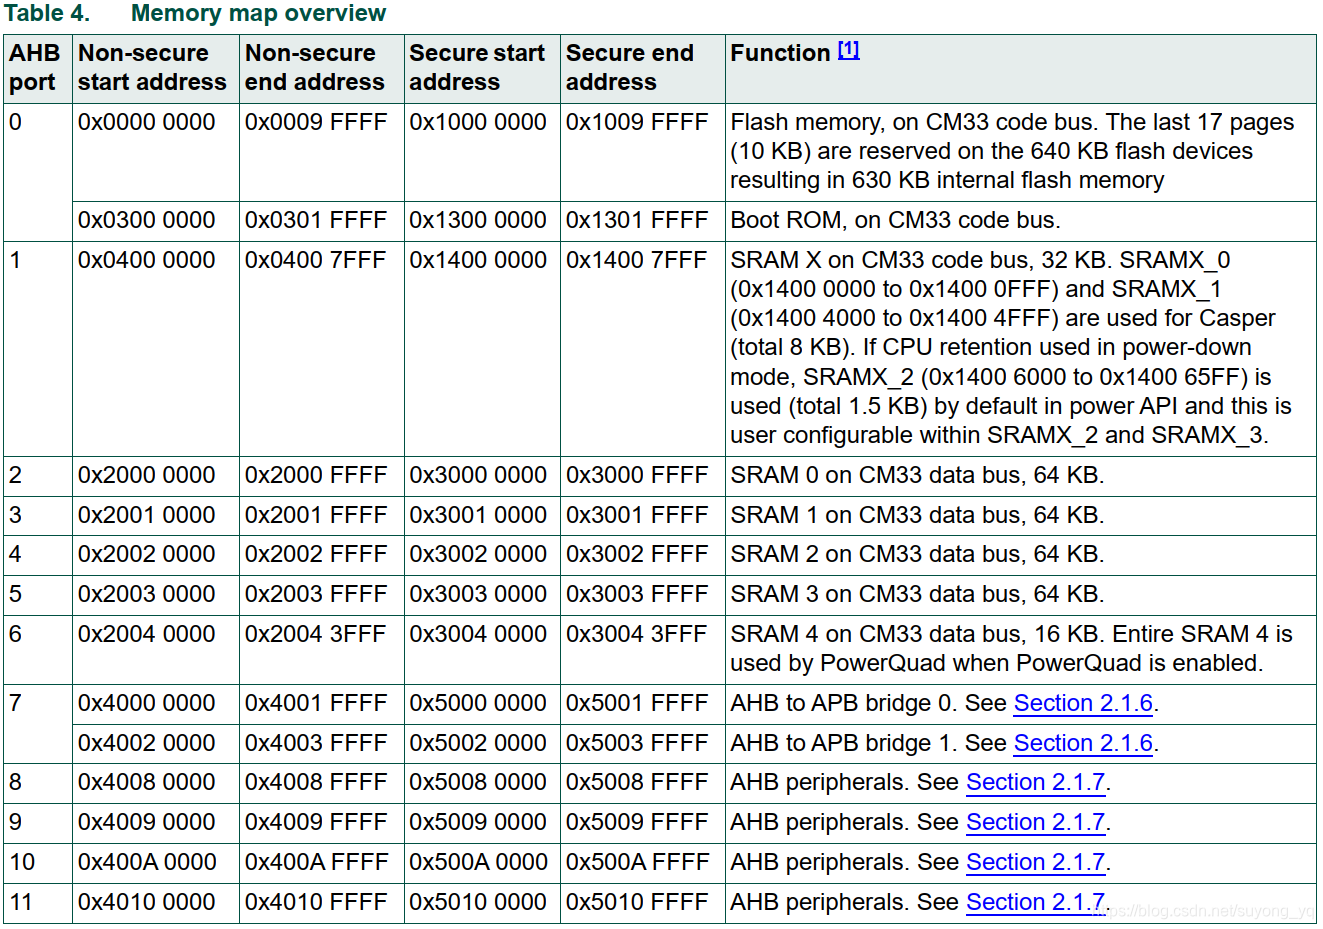Click 'SRAM 2 on CM33 data bus' description
The width and height of the screenshot is (1323, 929).
tap(917, 554)
